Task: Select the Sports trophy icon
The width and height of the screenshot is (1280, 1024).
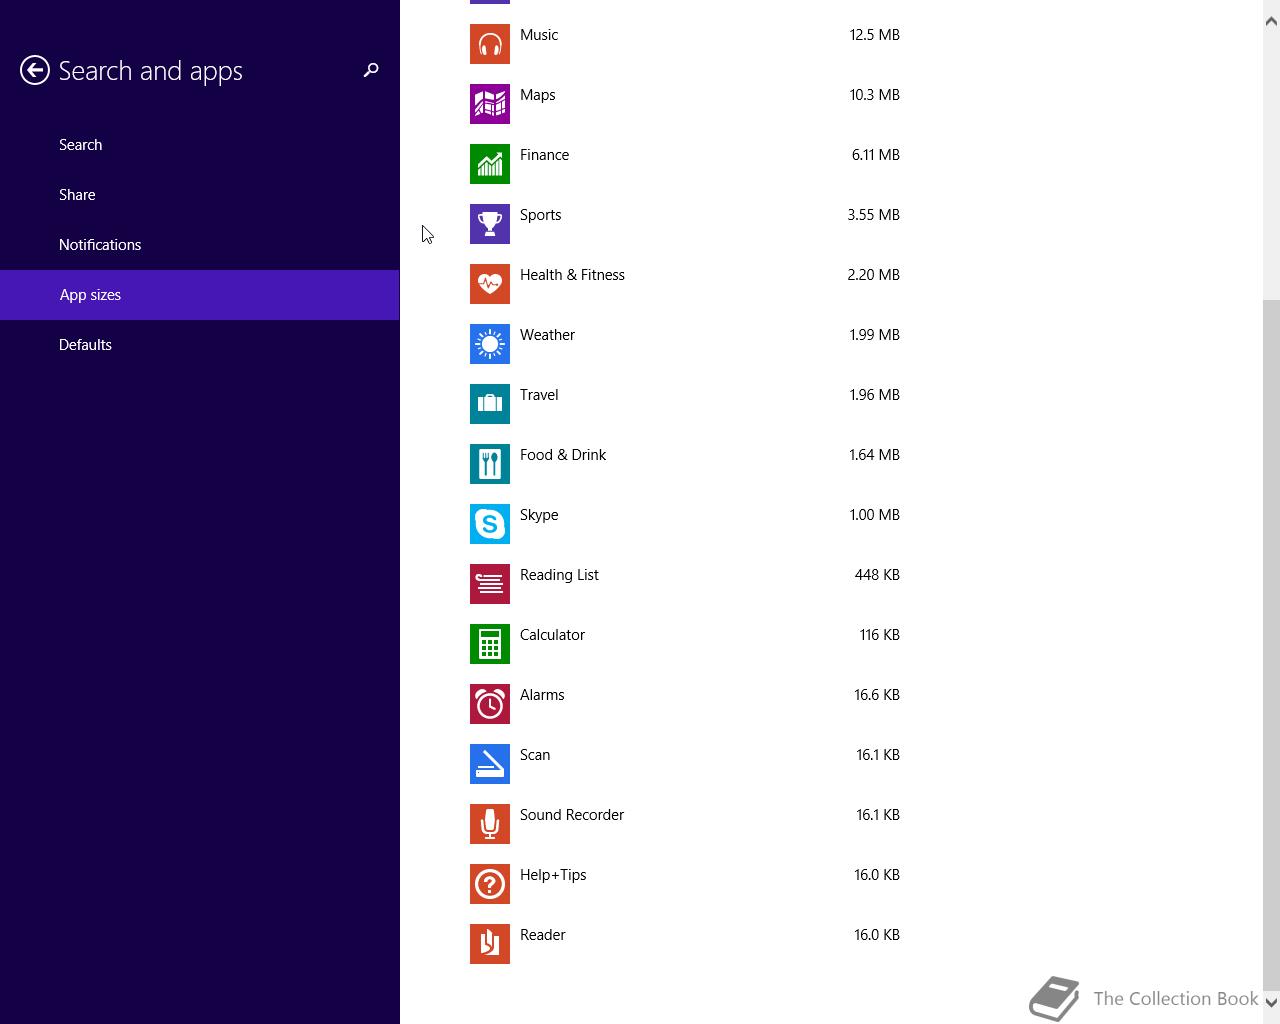Action: (490, 224)
